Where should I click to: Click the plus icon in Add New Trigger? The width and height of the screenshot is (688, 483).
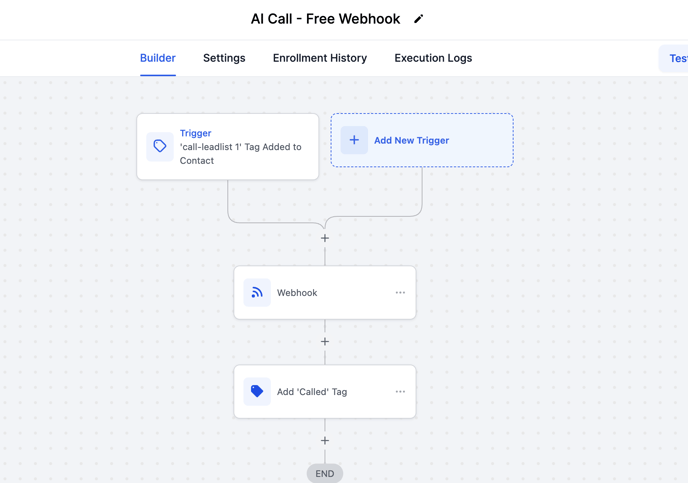354,140
